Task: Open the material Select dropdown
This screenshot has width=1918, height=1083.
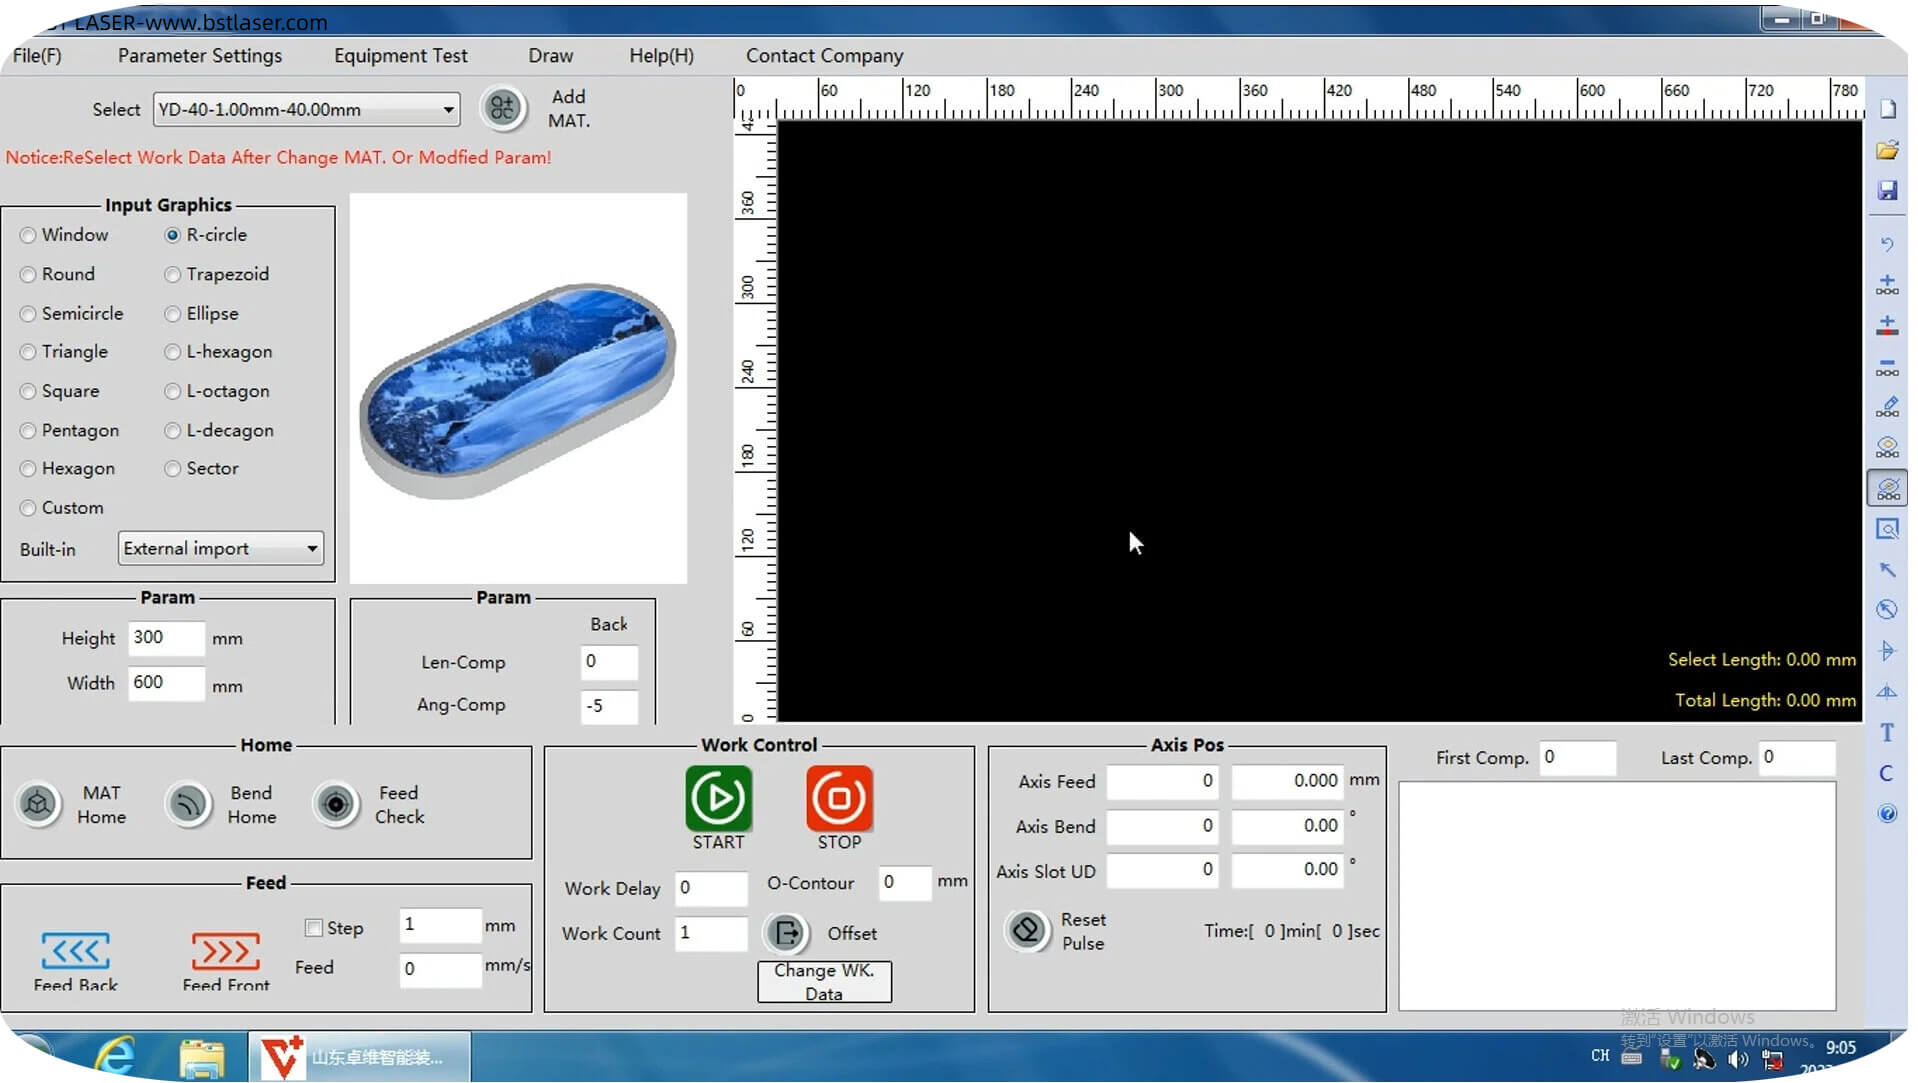Action: [x=448, y=110]
